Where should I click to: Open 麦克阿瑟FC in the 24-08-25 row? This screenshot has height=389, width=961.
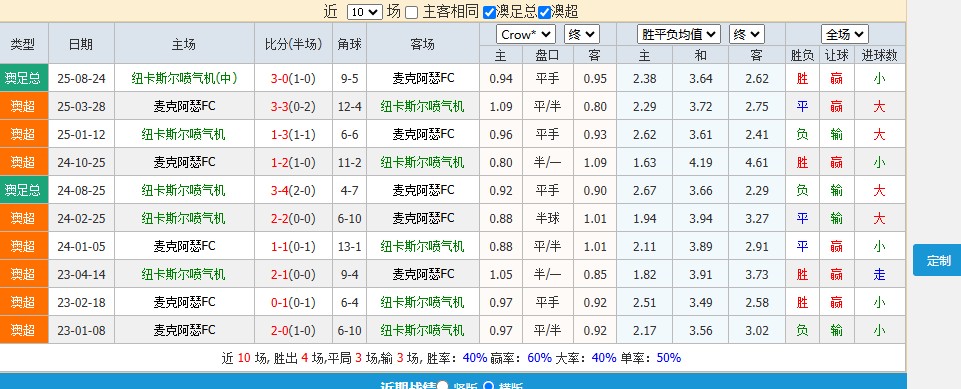tap(424, 191)
